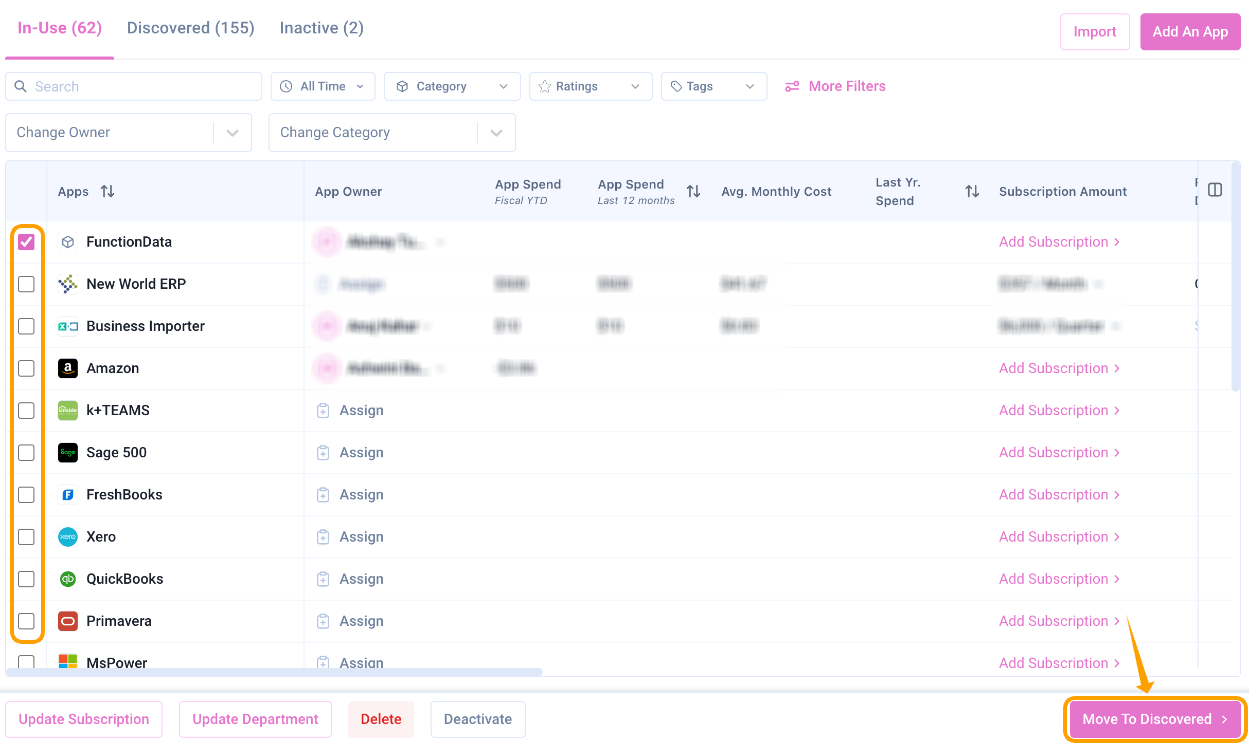Click the Import button
This screenshot has width=1249, height=743.
(x=1095, y=32)
